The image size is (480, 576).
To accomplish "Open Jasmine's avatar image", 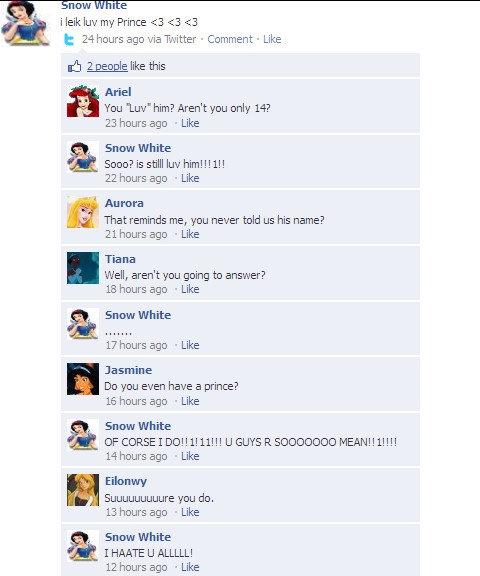I will 83,379.
